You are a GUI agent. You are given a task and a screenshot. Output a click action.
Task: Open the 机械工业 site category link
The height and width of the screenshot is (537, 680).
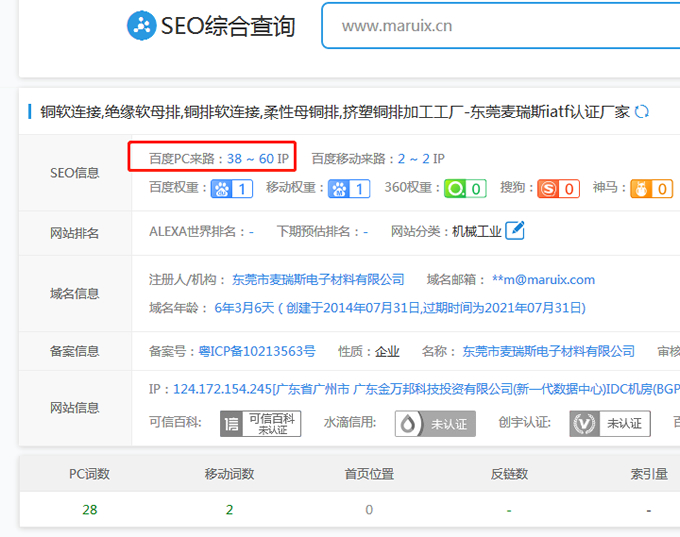pyautogui.click(x=477, y=231)
